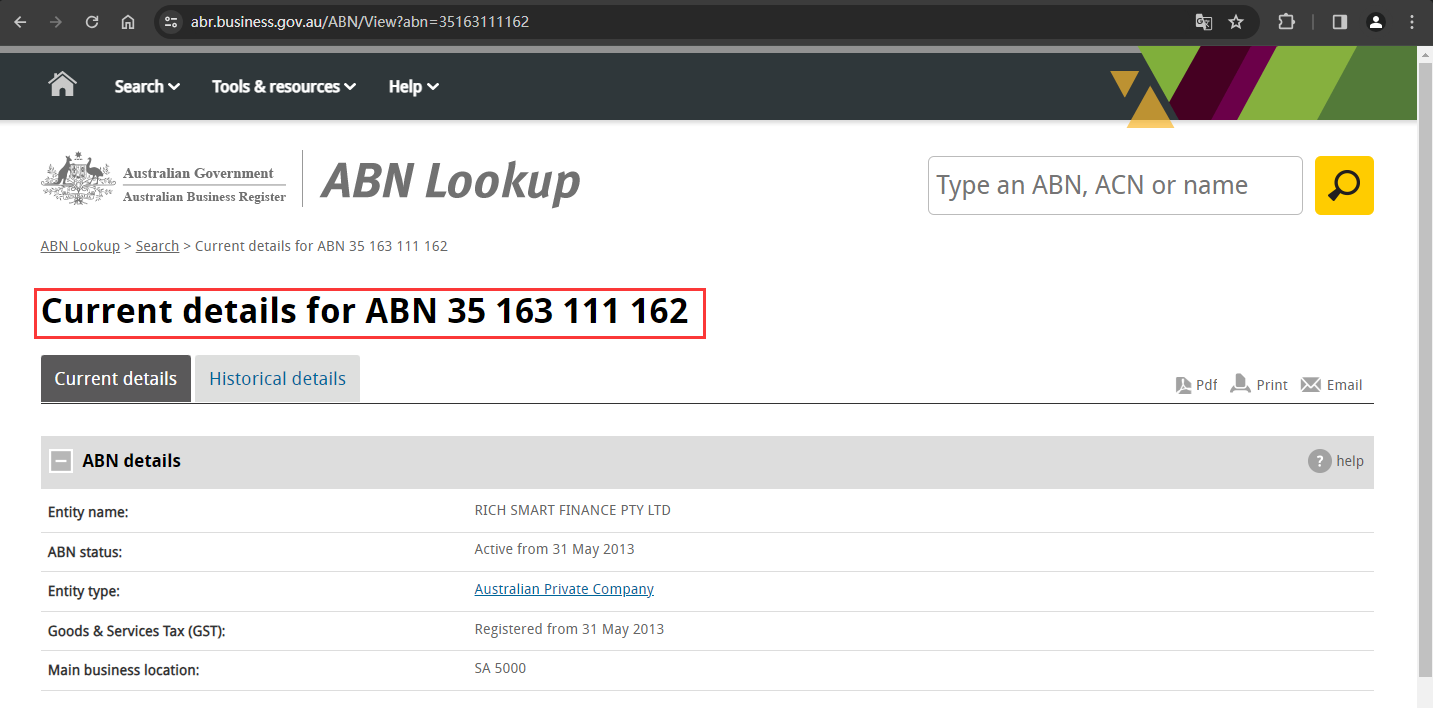The width and height of the screenshot is (1433, 708).
Task: Click the ABN Lookup breadcrumb link
Action: click(x=80, y=246)
